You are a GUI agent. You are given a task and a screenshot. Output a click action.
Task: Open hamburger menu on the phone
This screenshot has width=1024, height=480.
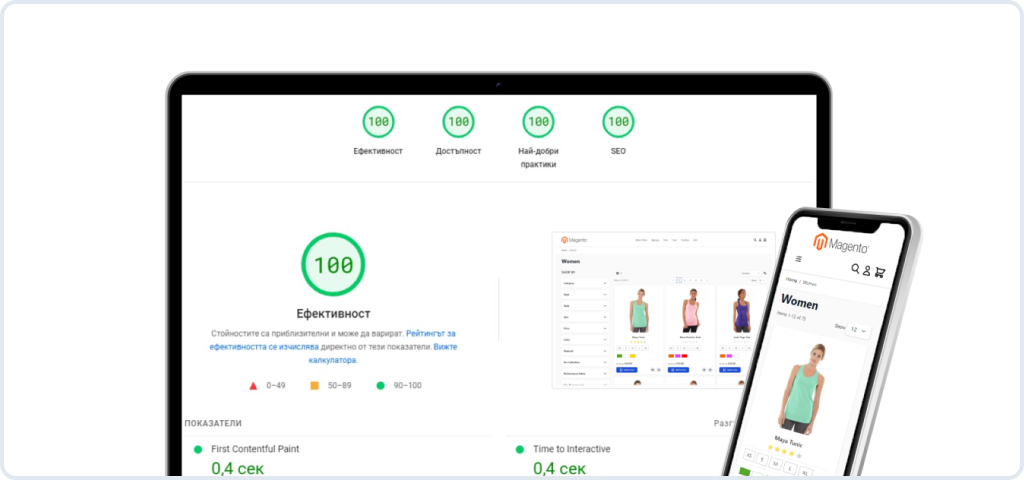[798, 259]
